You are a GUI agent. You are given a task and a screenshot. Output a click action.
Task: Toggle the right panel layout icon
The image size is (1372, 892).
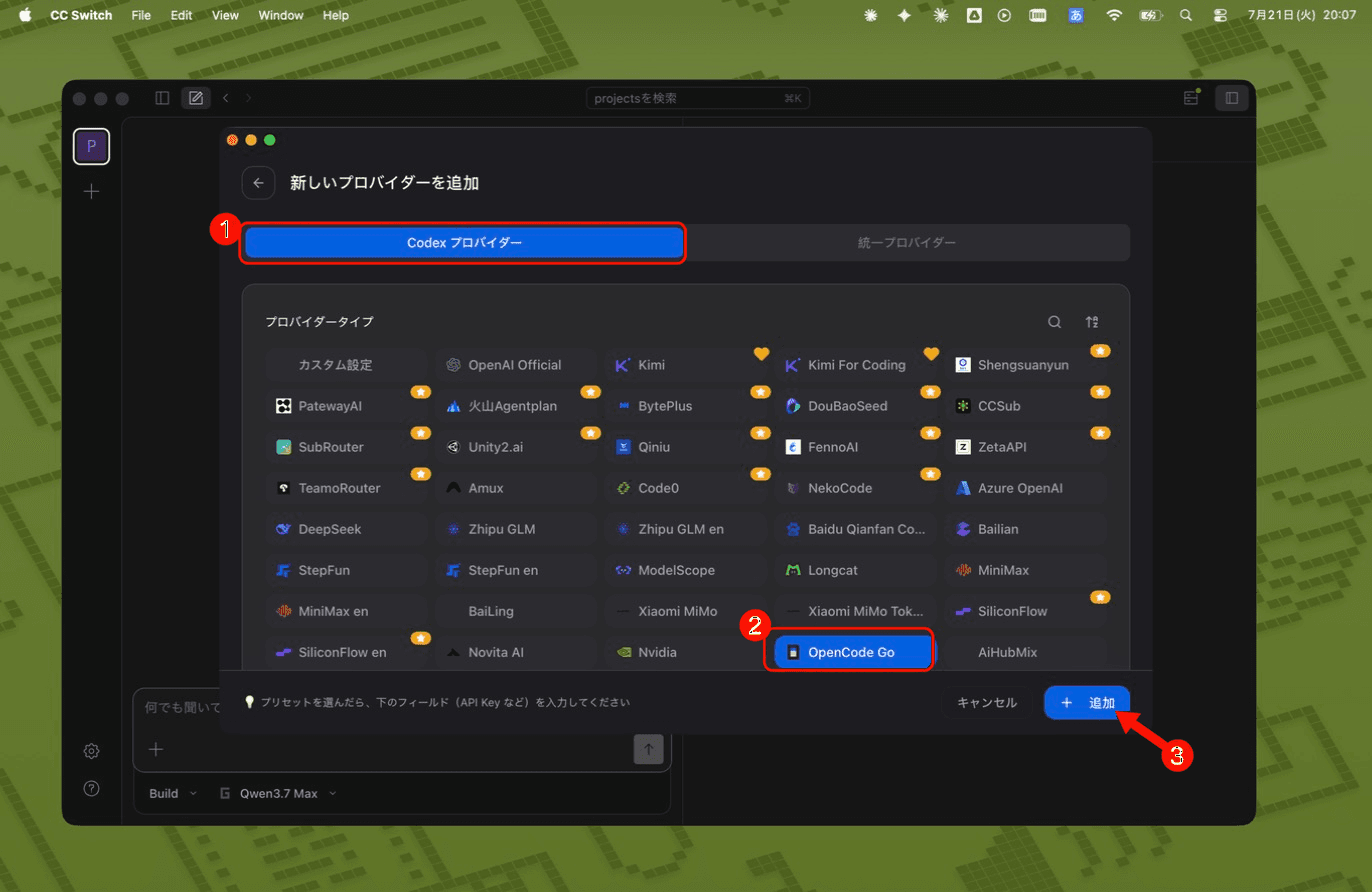1232,98
